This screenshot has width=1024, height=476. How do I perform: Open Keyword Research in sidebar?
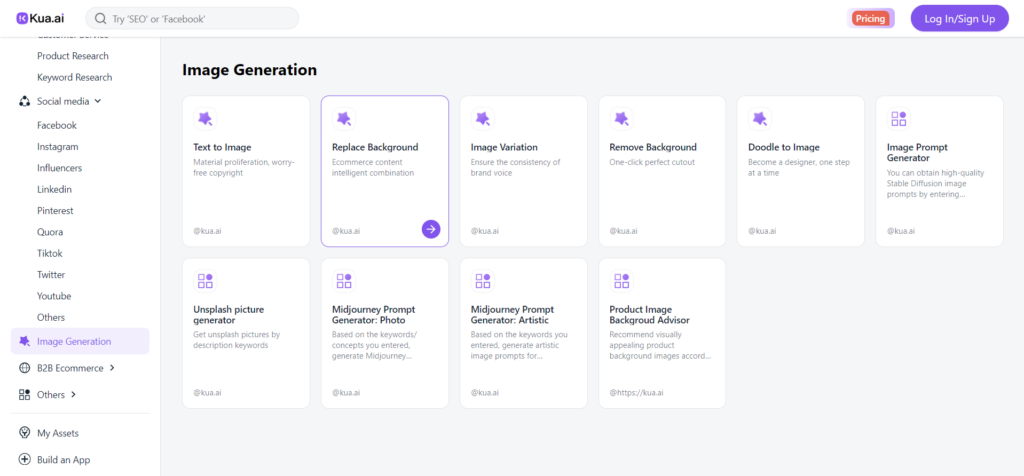74,77
